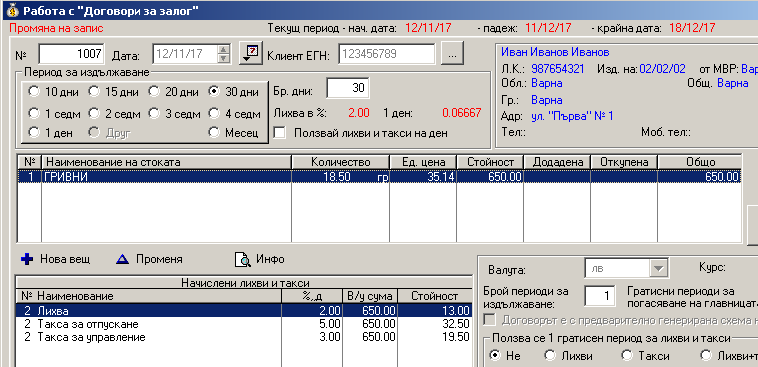Click the Ед. цена column header

pos(423,162)
